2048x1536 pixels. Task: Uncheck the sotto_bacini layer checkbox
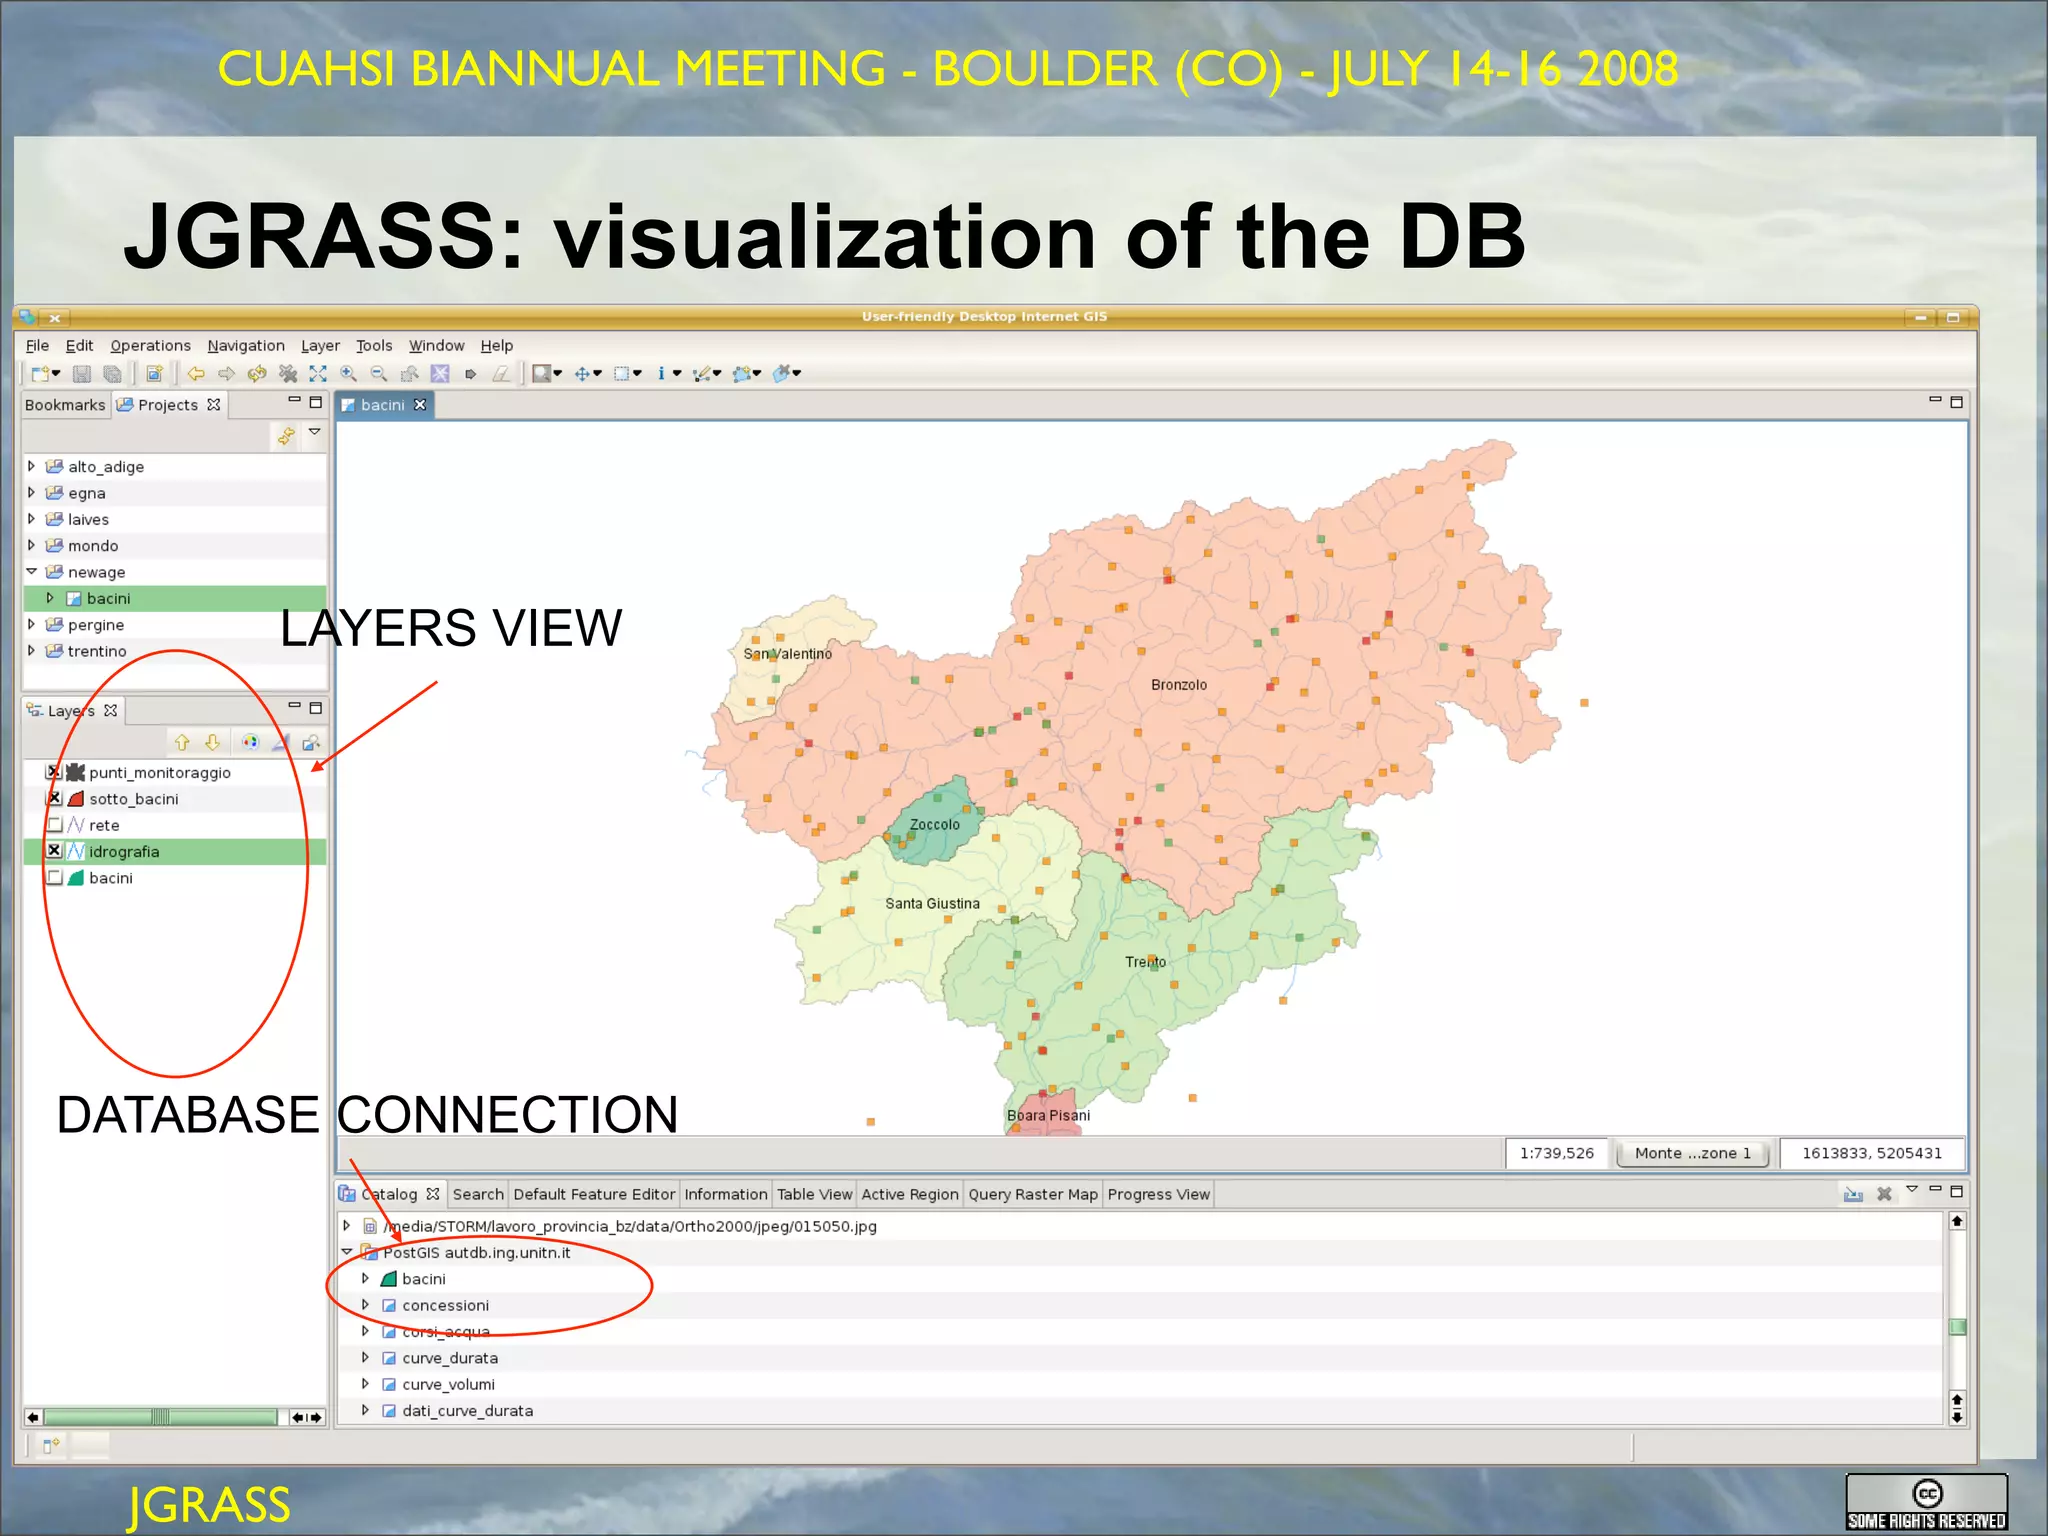pyautogui.click(x=55, y=798)
